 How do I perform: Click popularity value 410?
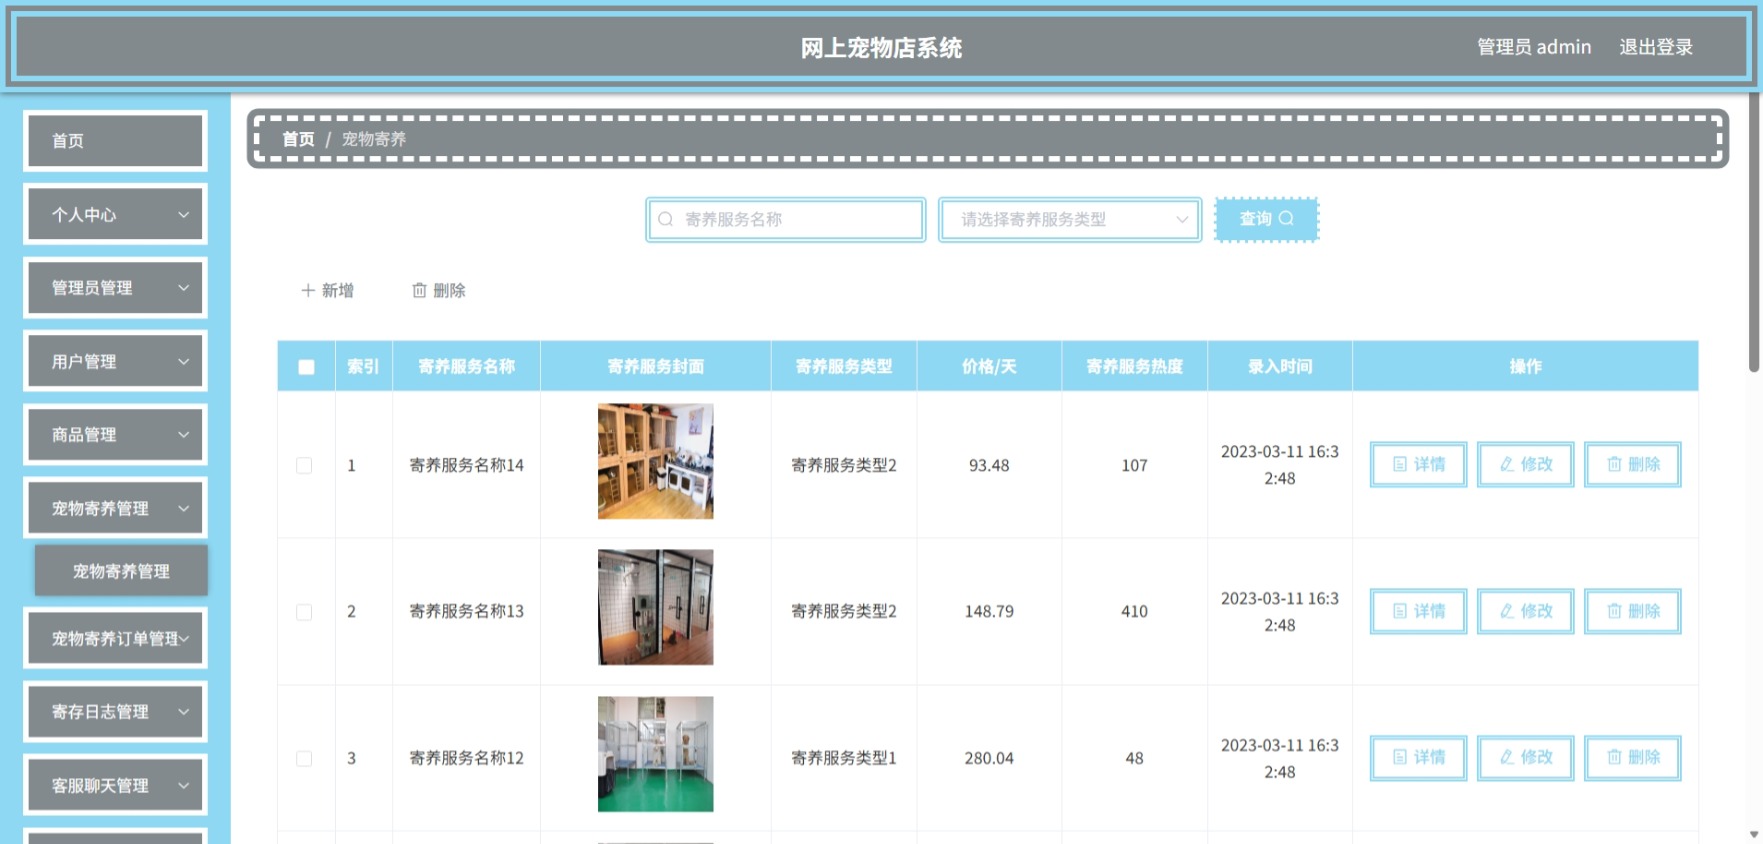(x=1134, y=611)
